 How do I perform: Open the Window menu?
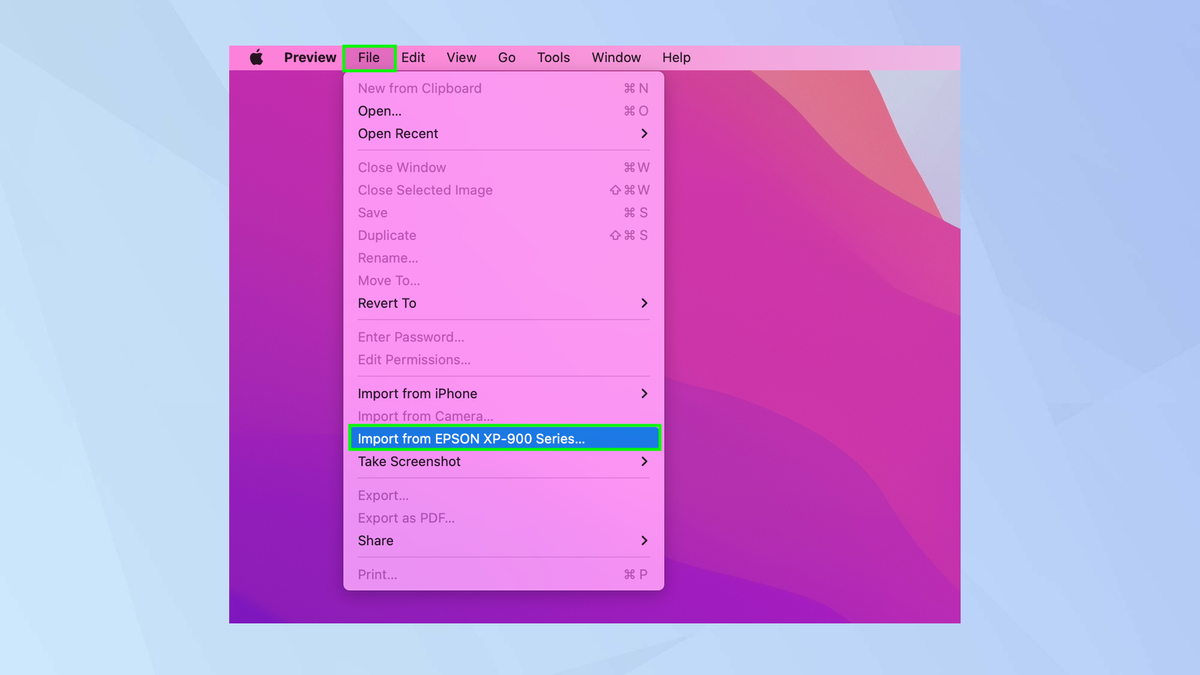pyautogui.click(x=615, y=57)
